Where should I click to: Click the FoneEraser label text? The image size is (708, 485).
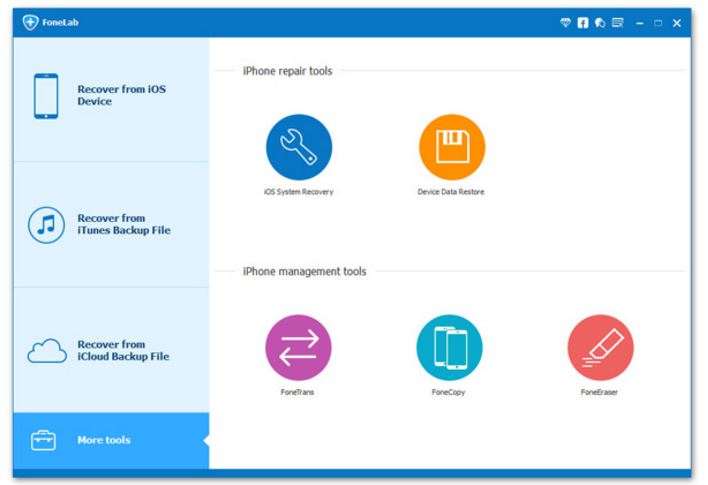coord(599,392)
